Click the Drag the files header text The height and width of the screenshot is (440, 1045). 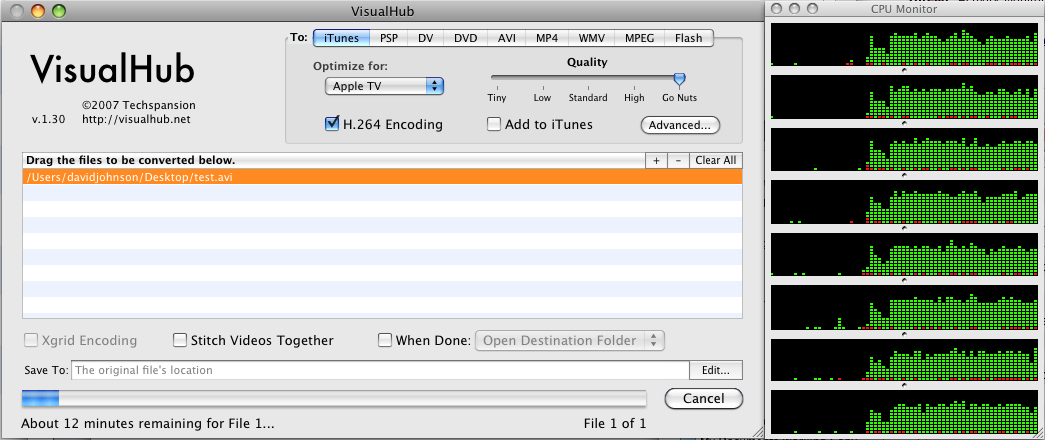click(x=131, y=161)
